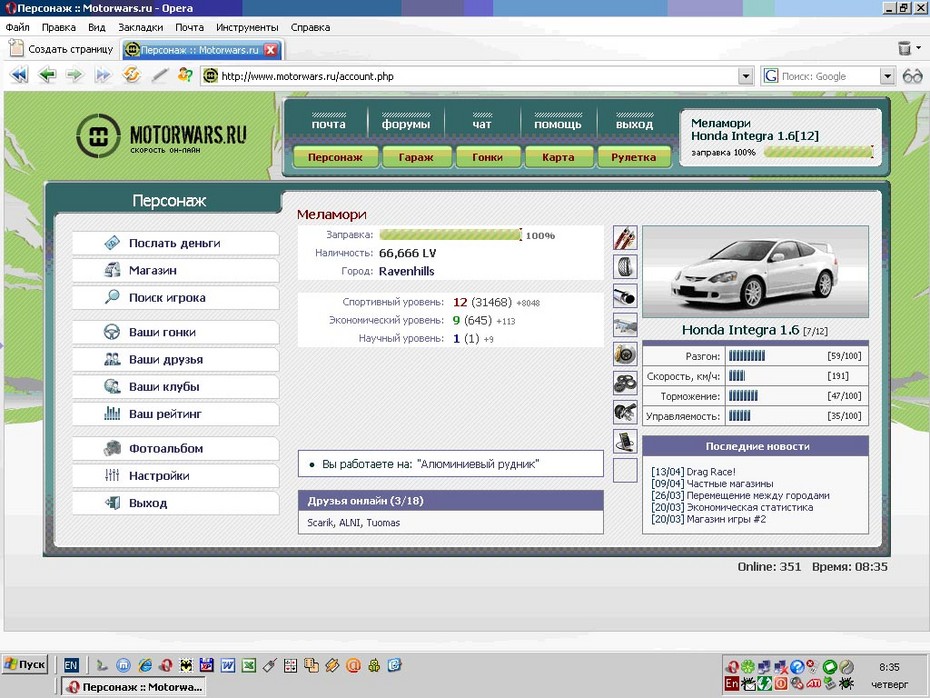Open the closed tabs trash can icon
930x698 pixels.
click(904, 48)
